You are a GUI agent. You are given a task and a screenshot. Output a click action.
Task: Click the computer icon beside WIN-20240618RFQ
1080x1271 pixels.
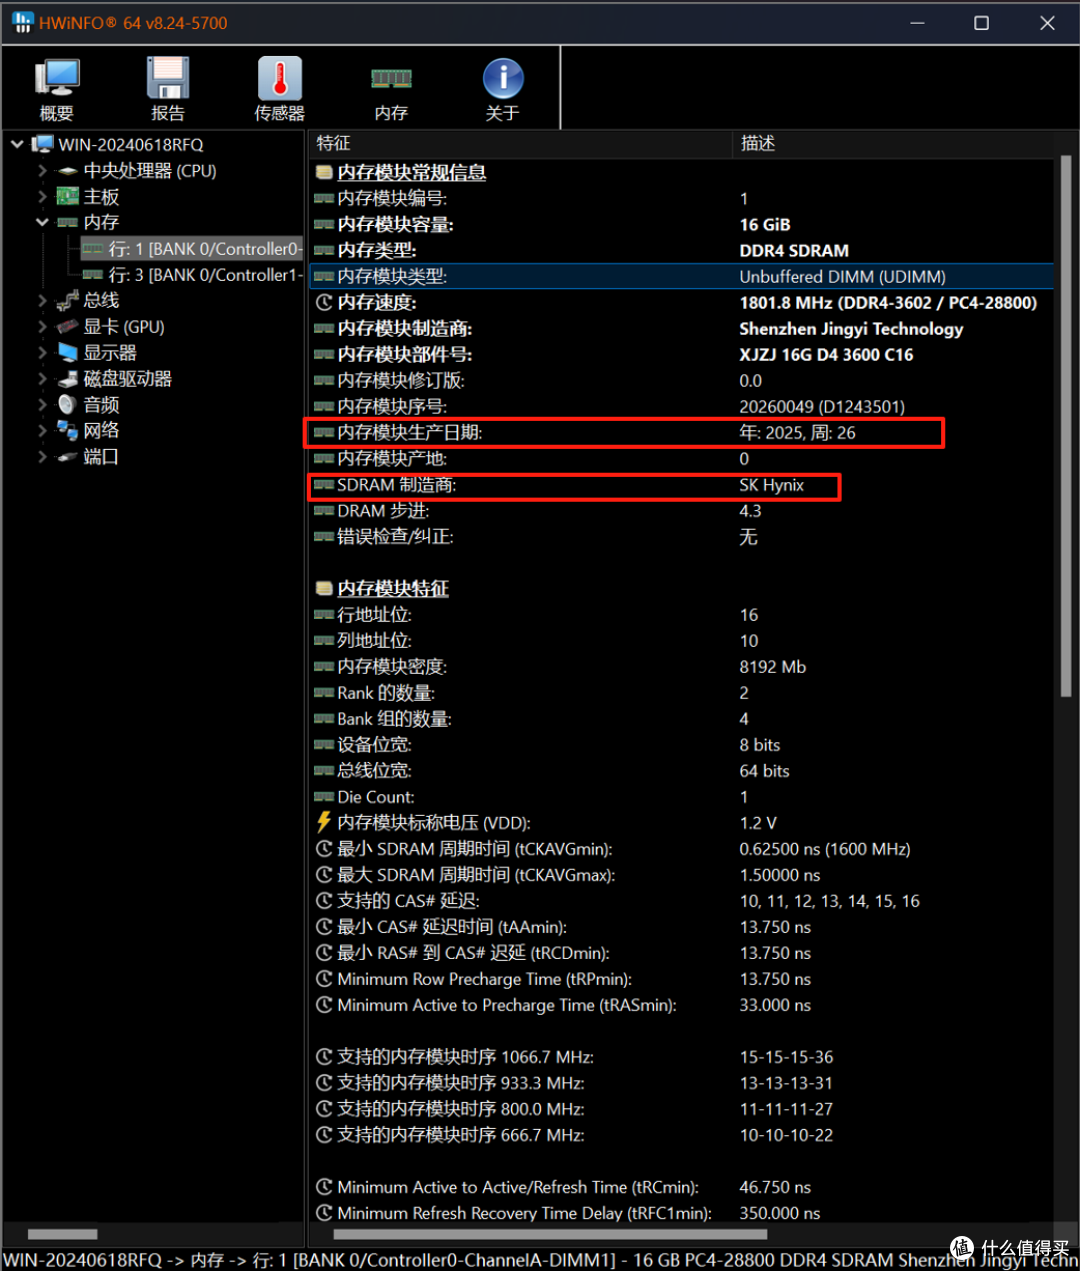tap(42, 144)
